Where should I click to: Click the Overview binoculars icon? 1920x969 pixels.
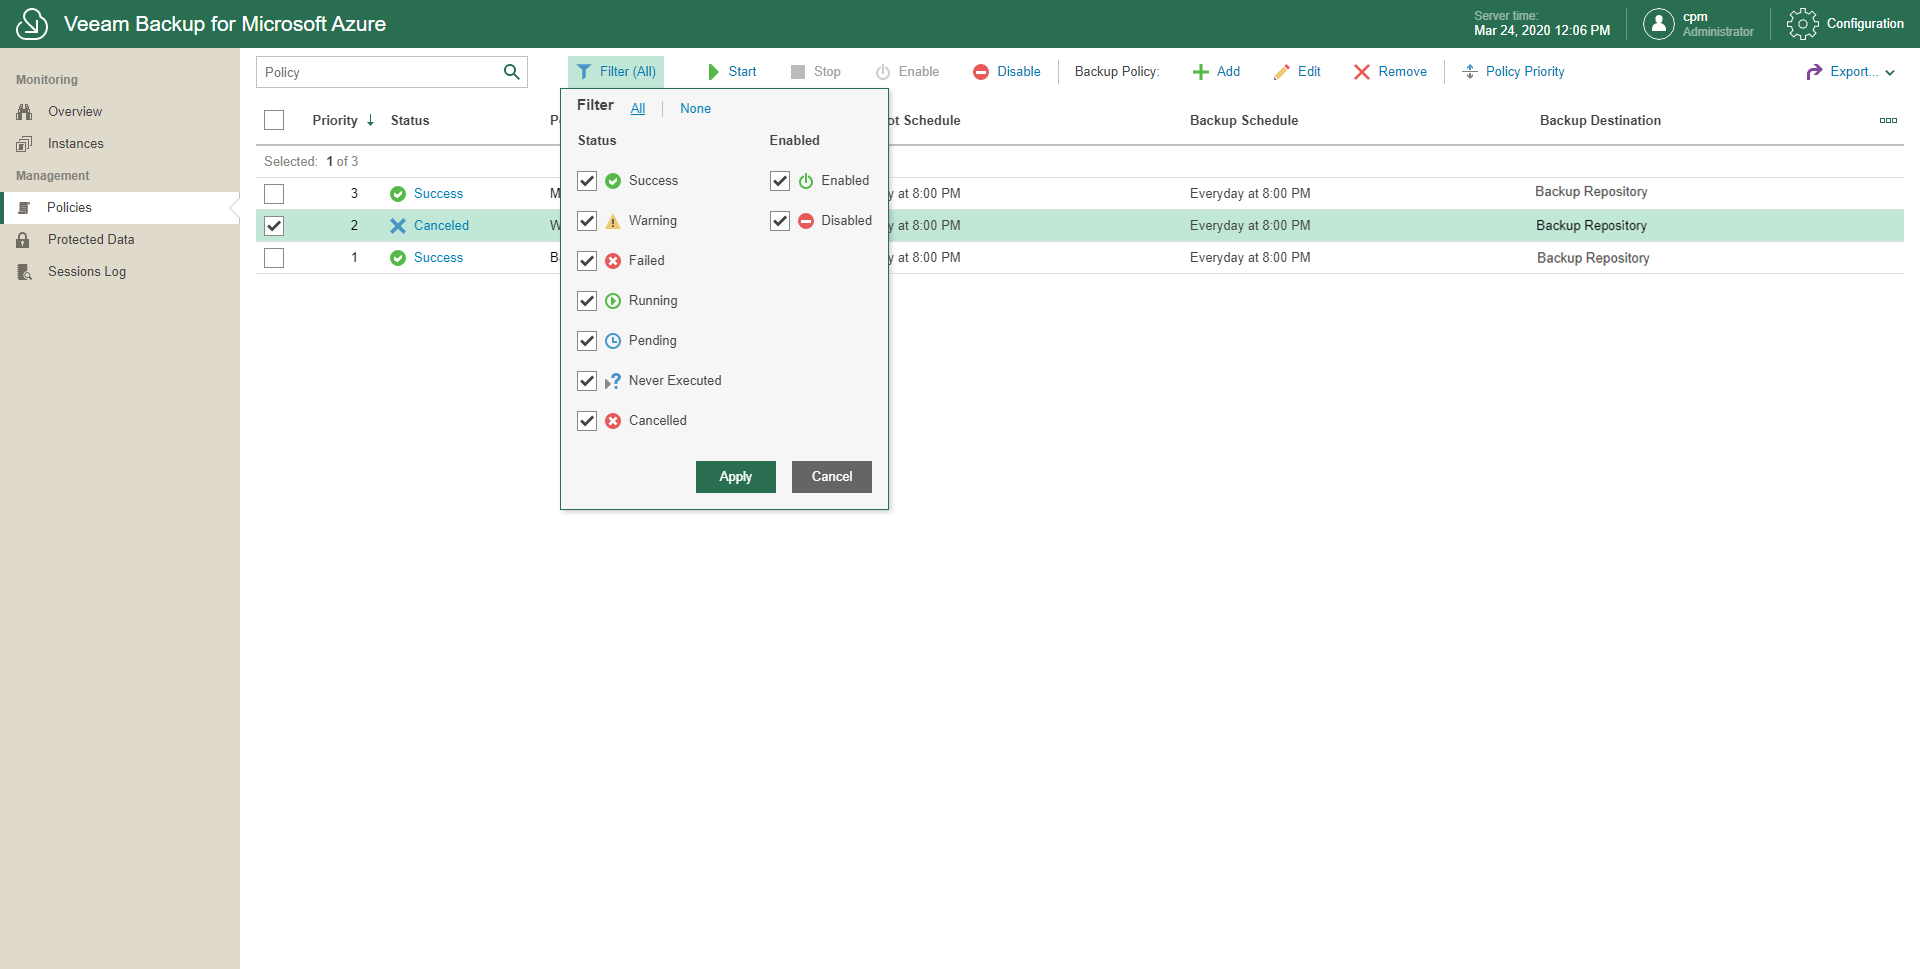(24, 112)
